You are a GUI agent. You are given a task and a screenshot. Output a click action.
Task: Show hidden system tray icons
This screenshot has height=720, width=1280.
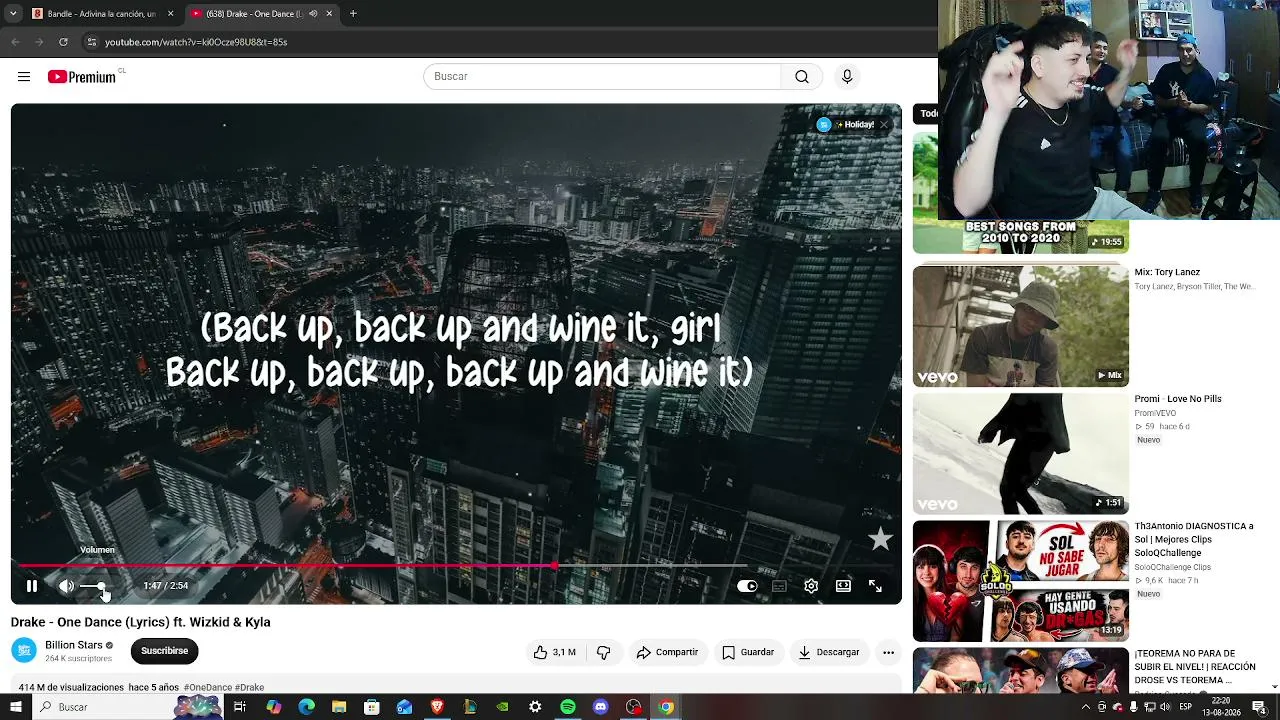(x=1086, y=707)
